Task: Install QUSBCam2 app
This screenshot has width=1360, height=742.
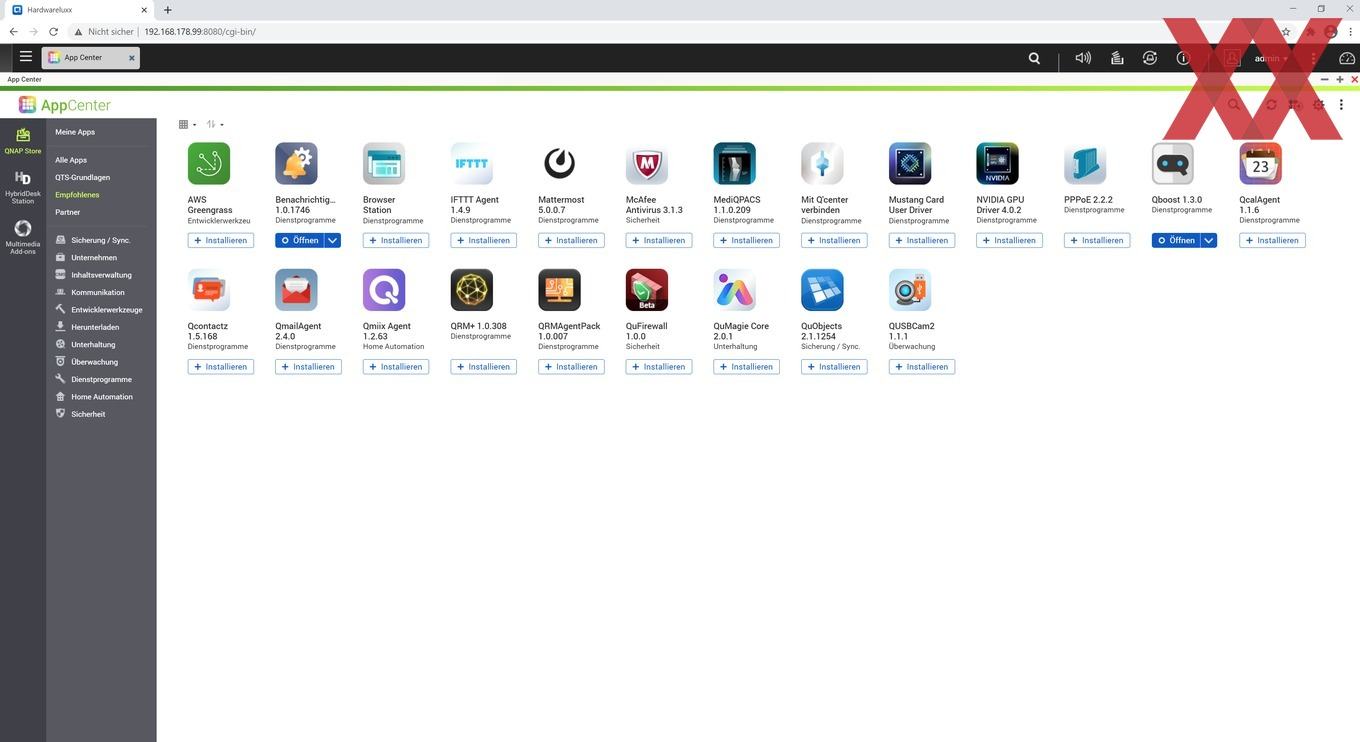Action: [922, 367]
